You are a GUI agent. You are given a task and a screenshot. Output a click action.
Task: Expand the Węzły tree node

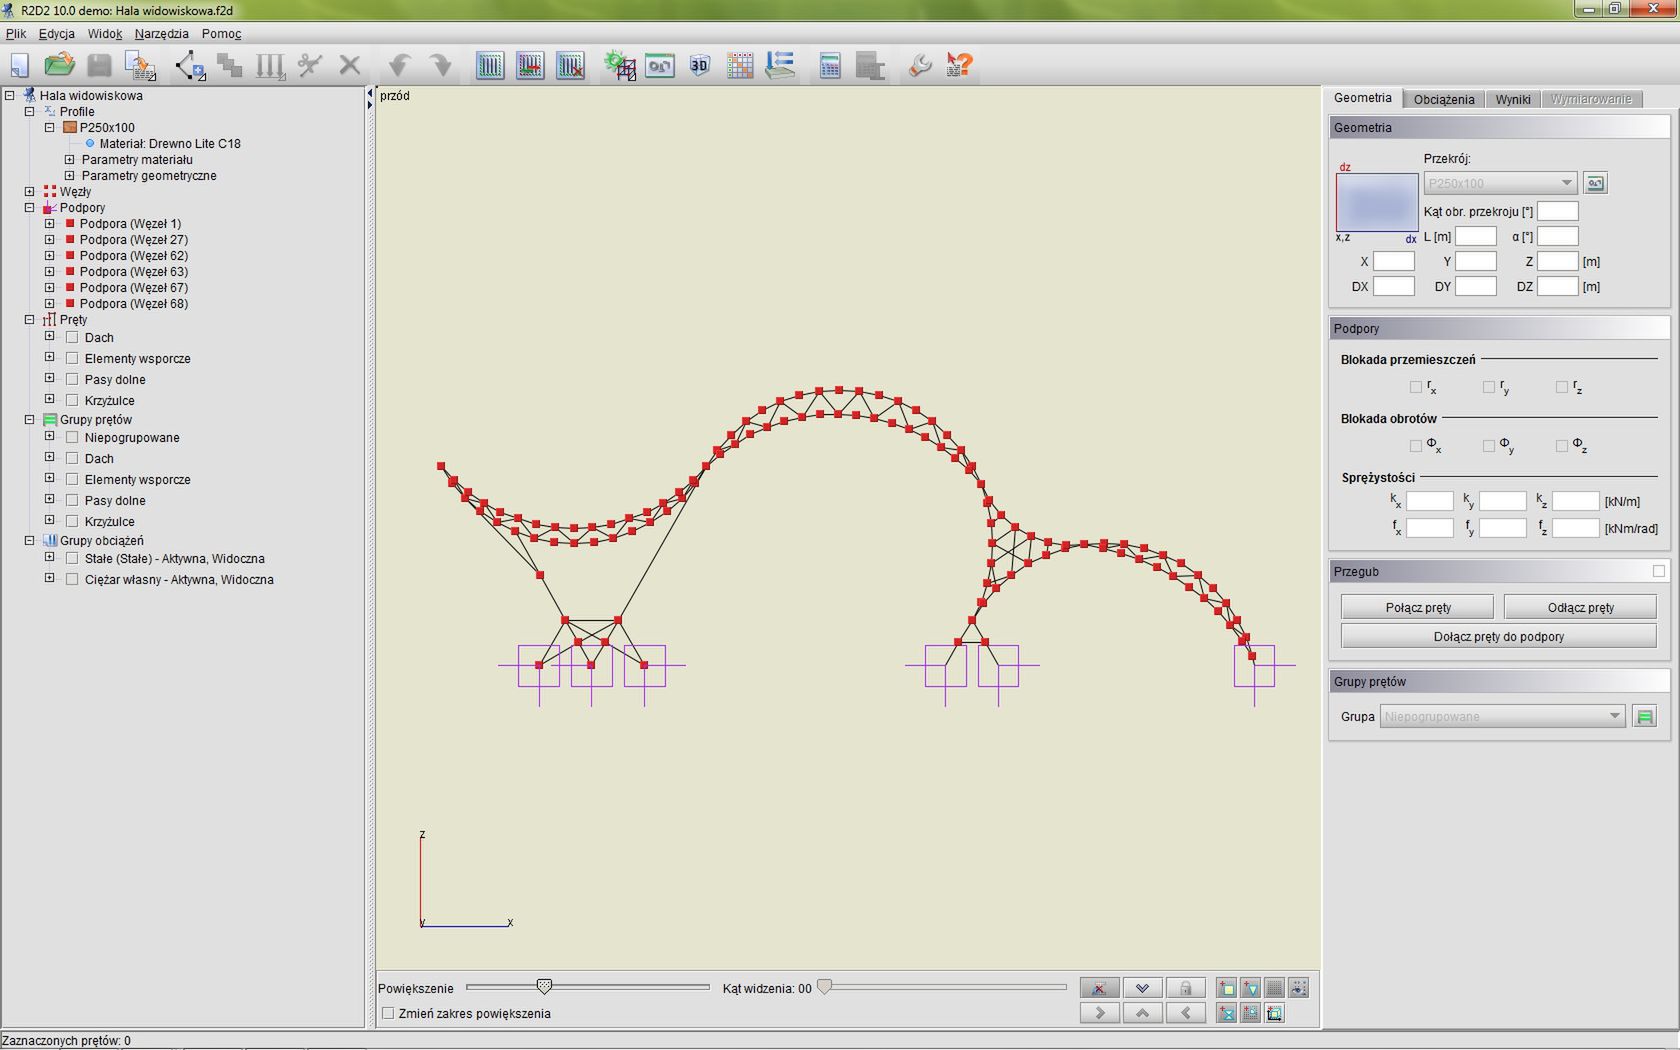point(30,192)
